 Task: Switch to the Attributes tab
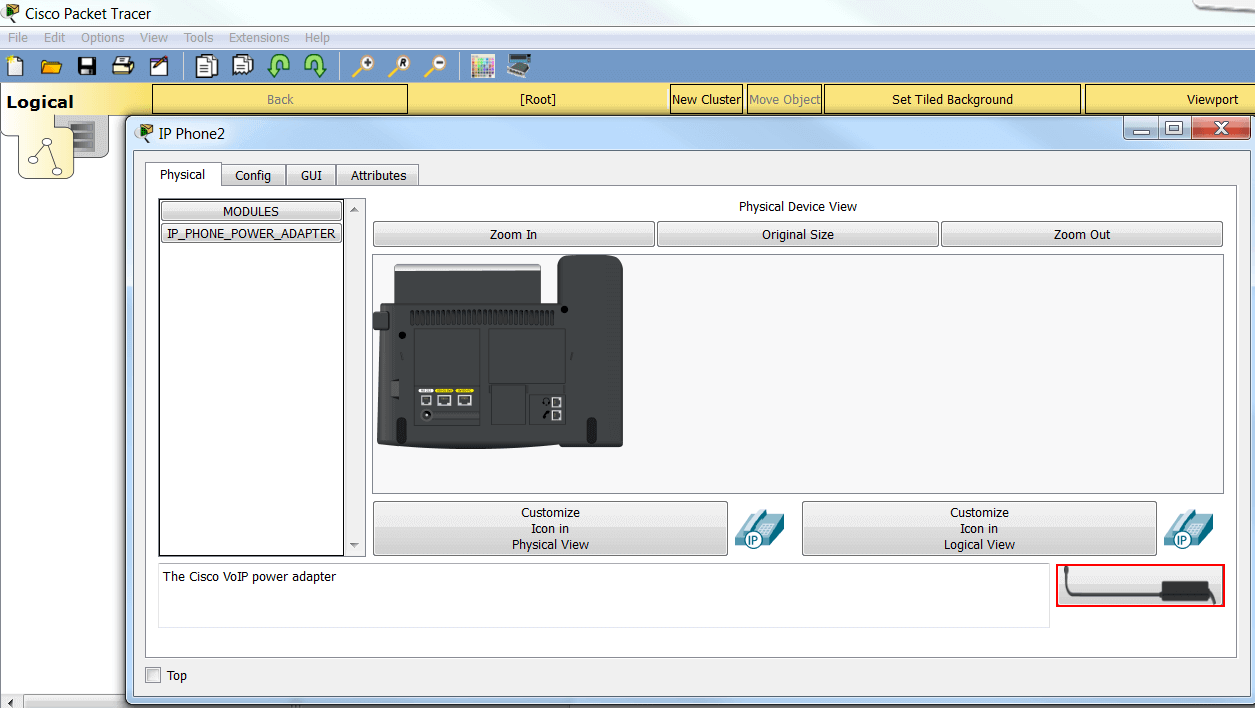click(x=378, y=175)
